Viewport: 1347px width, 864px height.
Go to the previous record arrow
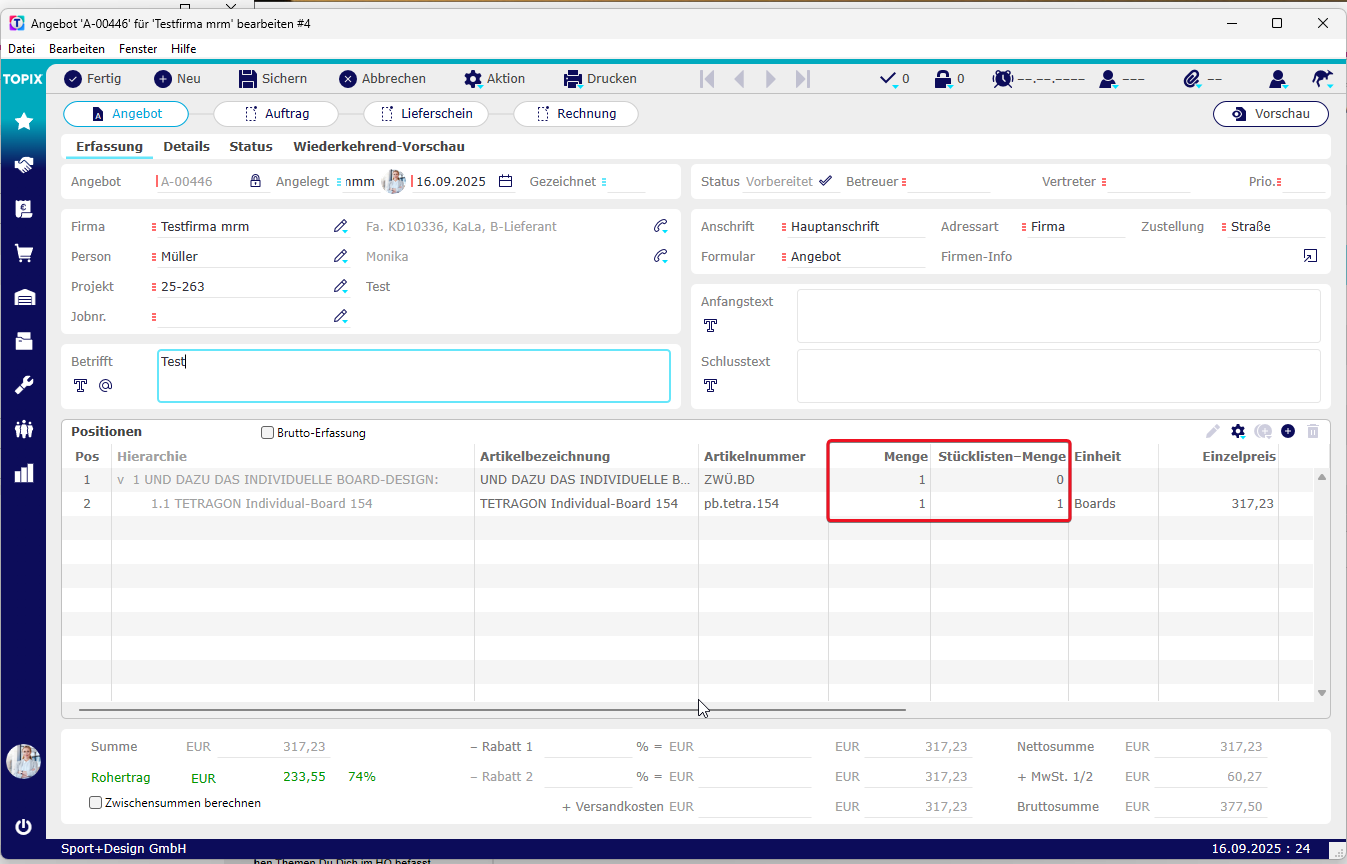[x=739, y=79]
